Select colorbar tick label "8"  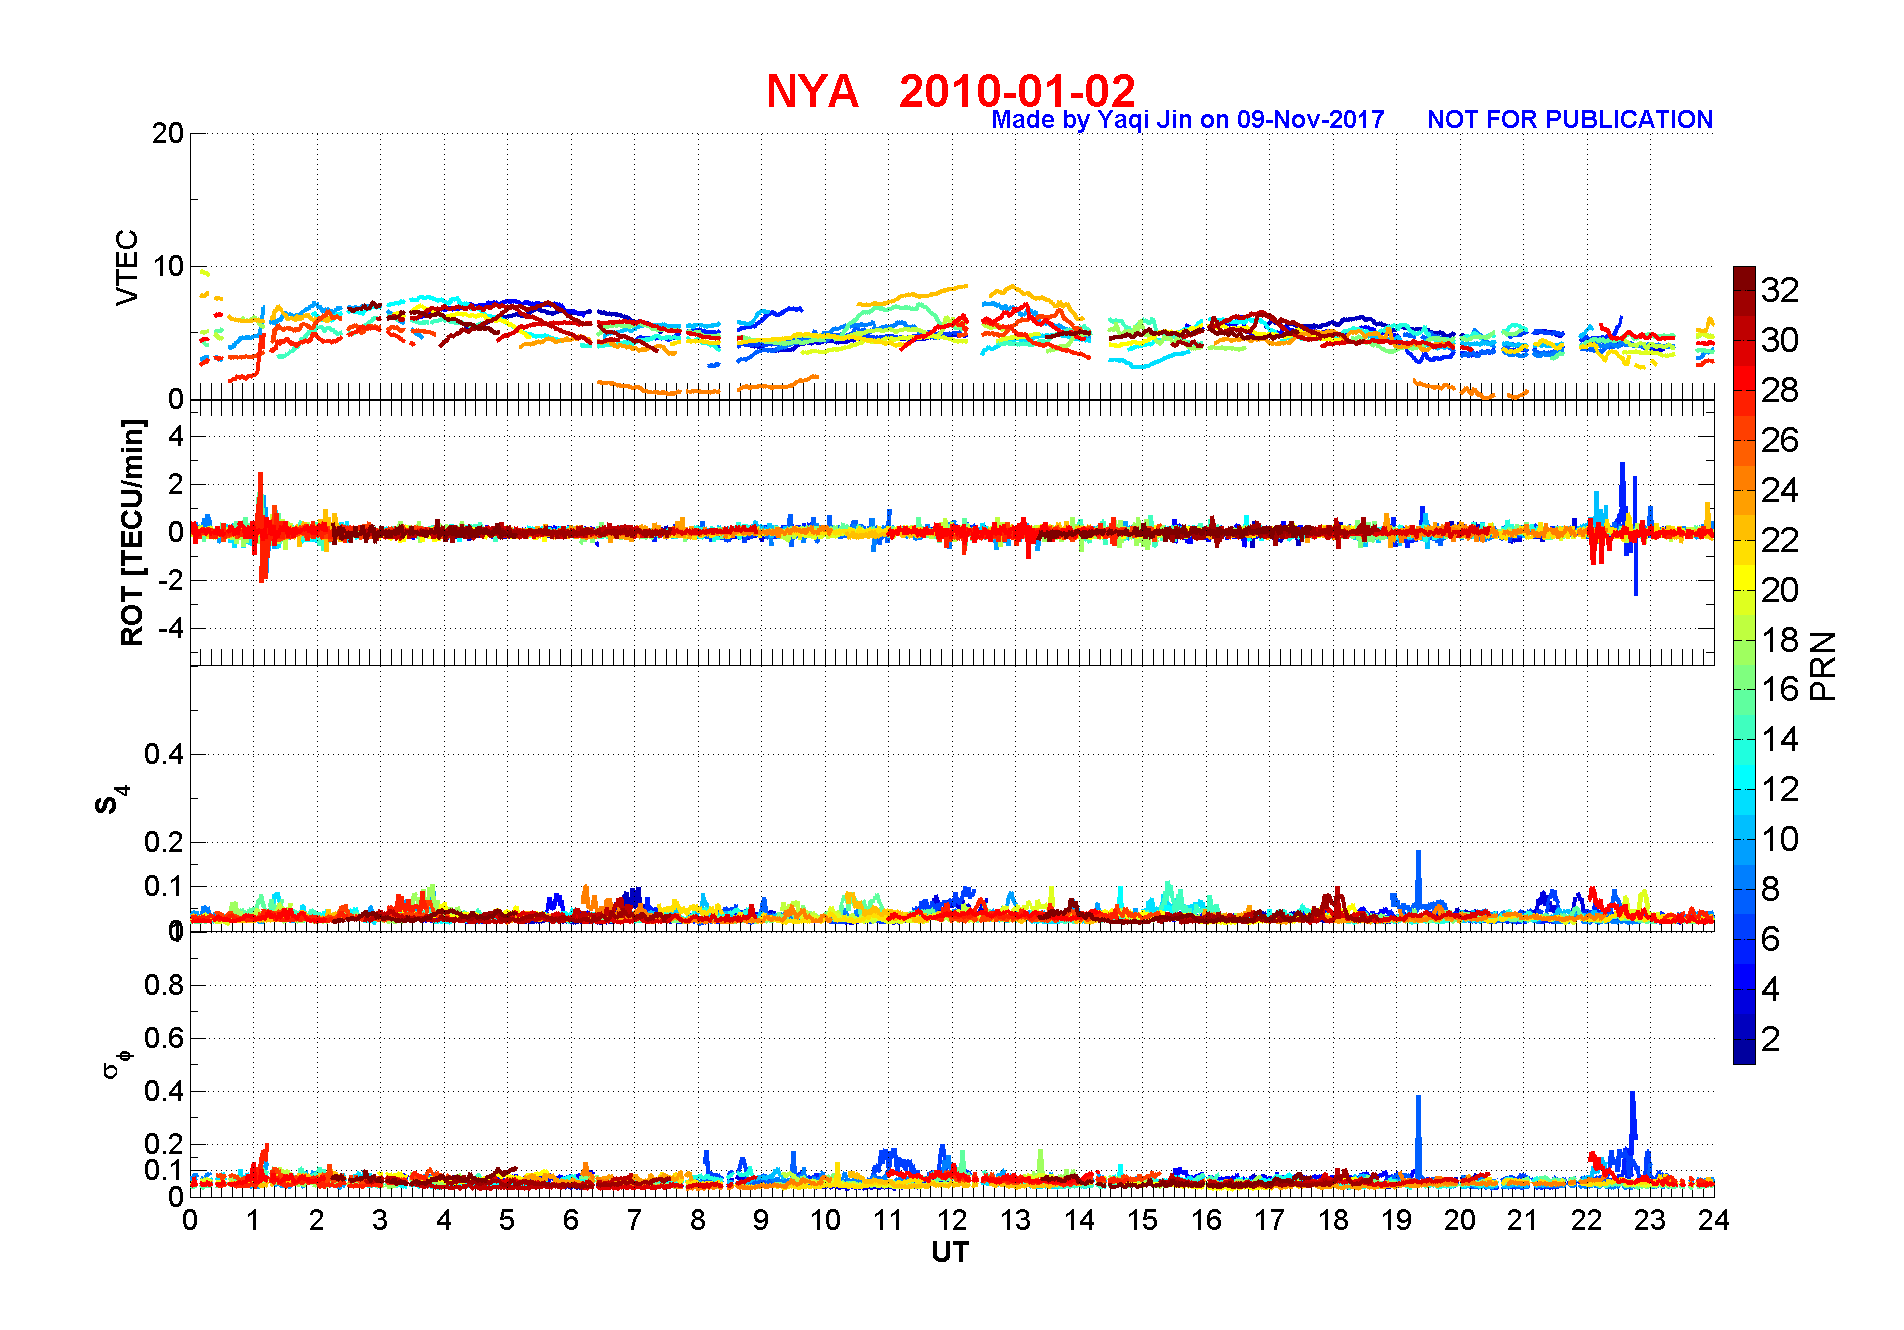(x=1771, y=889)
